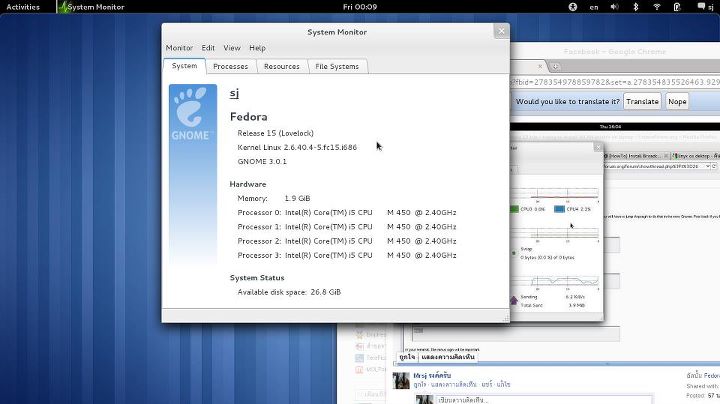Open the Monitor menu
This screenshot has width=720, height=404.
179,48
